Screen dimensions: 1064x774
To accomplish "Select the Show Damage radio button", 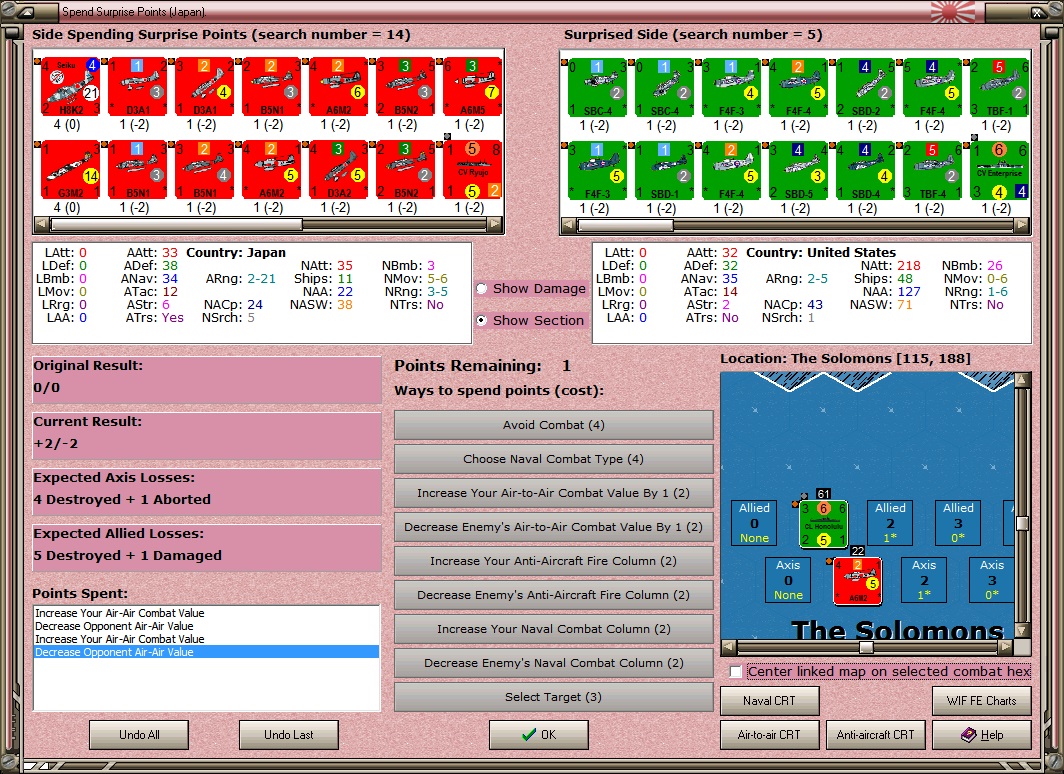I will point(482,288).
